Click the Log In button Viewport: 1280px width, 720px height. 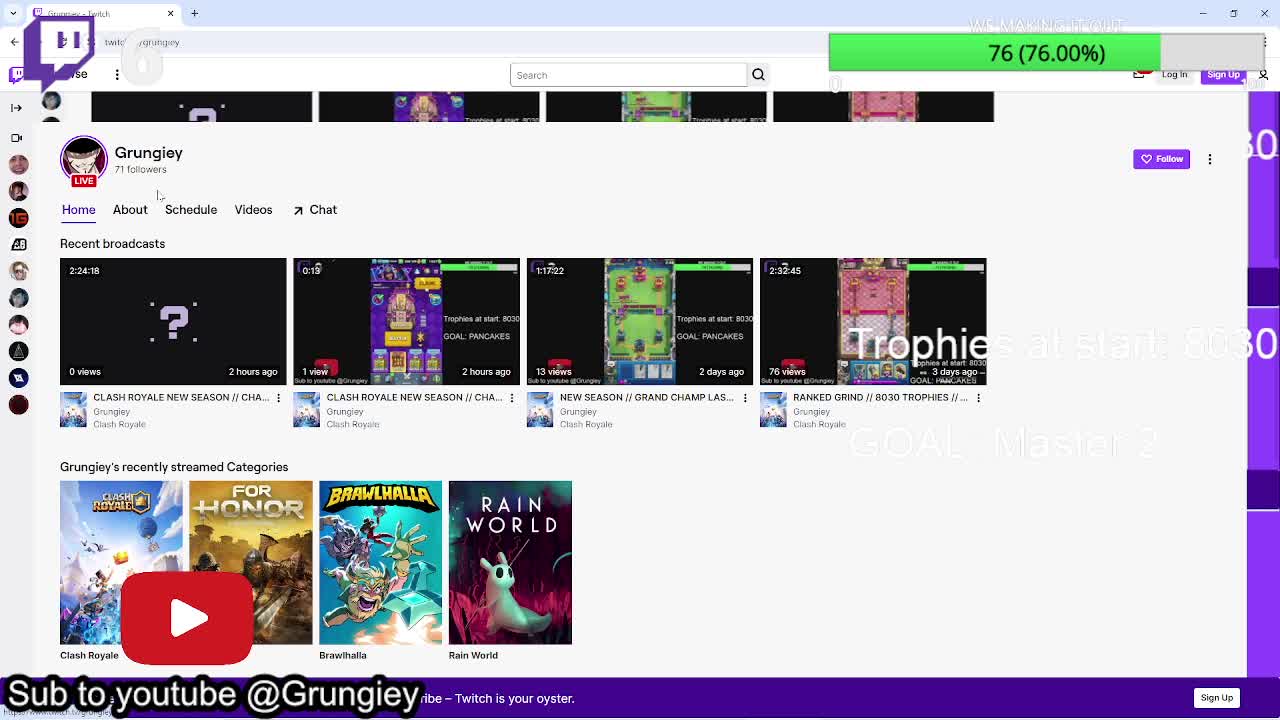[x=1174, y=75]
